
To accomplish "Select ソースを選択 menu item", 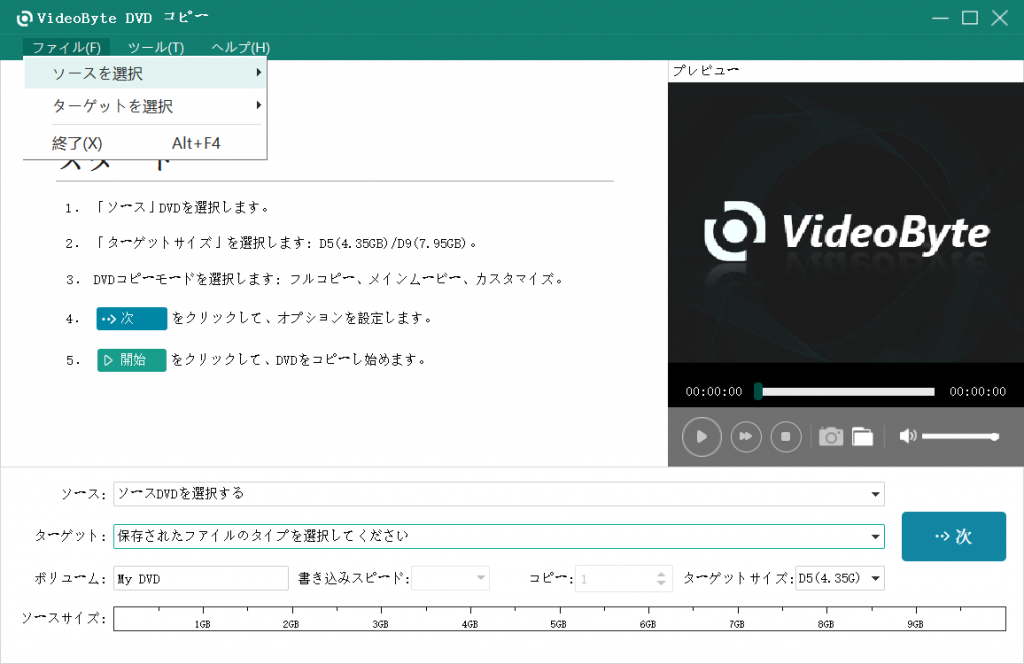I will (x=145, y=73).
